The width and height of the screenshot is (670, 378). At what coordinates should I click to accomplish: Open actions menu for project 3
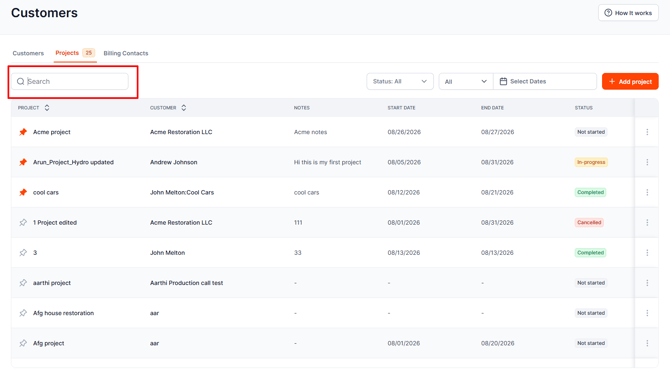[647, 253]
